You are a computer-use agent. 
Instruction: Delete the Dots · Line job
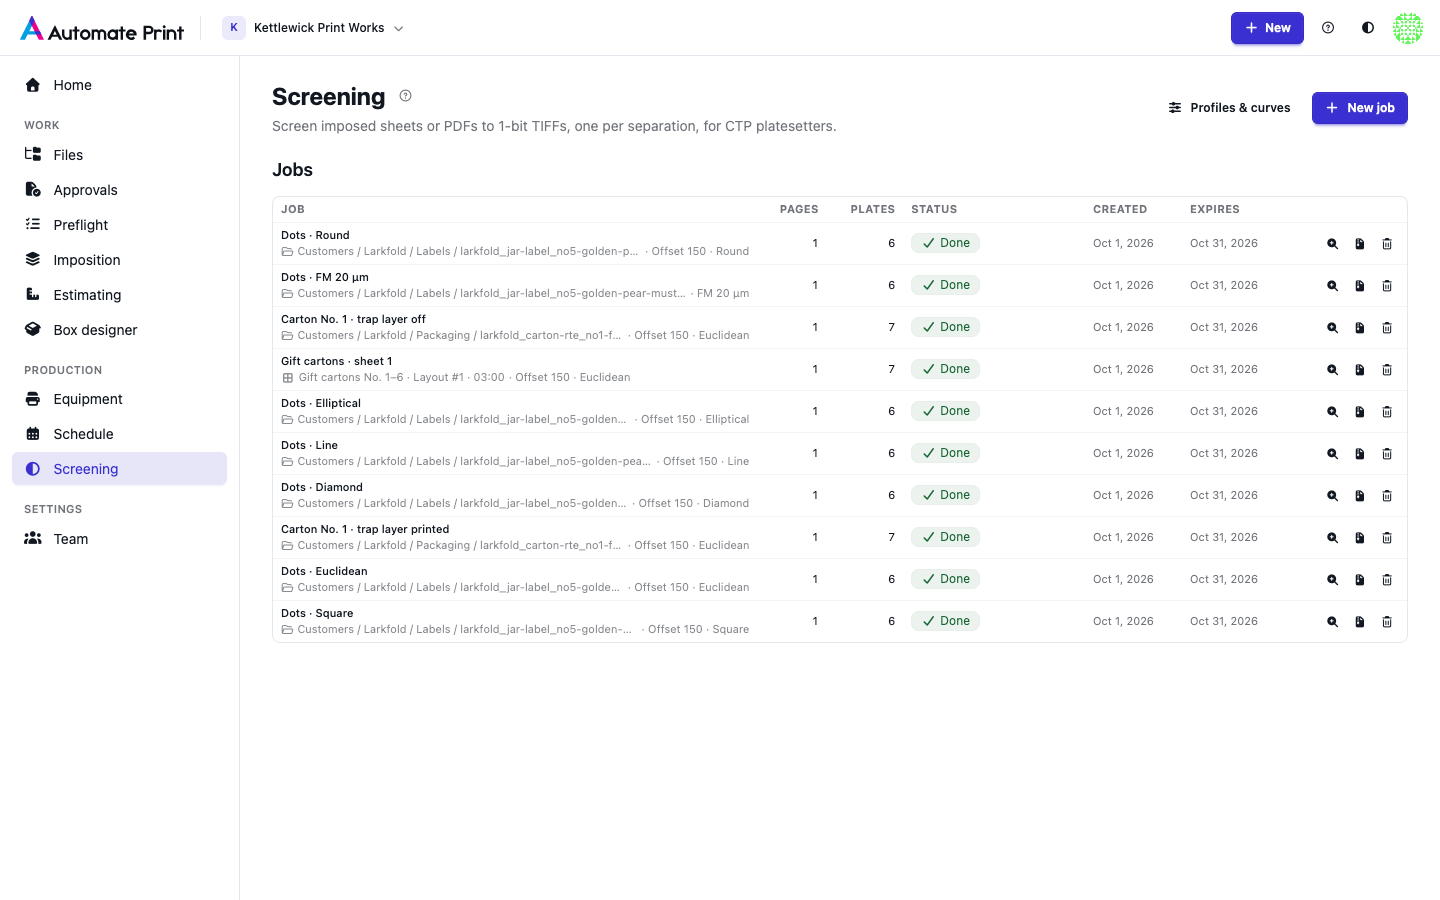click(x=1387, y=454)
